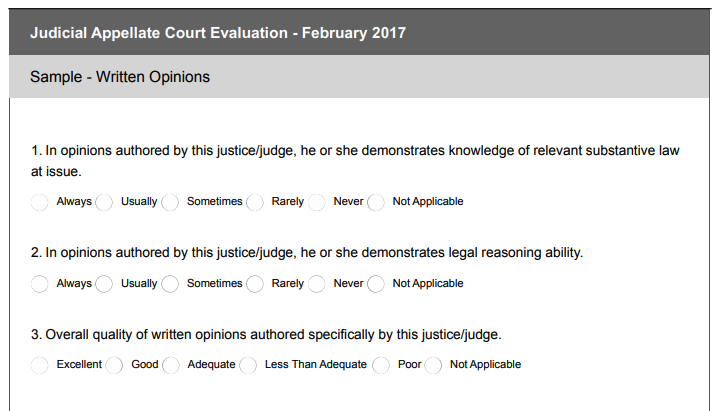This screenshot has height=411, width=719.
Task: Select Always for legal reasoning ability question
Action: click(x=39, y=284)
